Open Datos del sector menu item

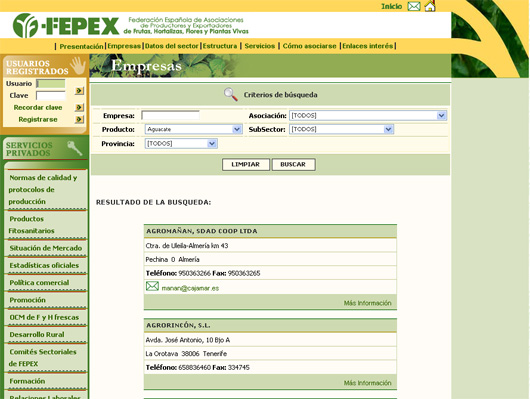(x=171, y=46)
